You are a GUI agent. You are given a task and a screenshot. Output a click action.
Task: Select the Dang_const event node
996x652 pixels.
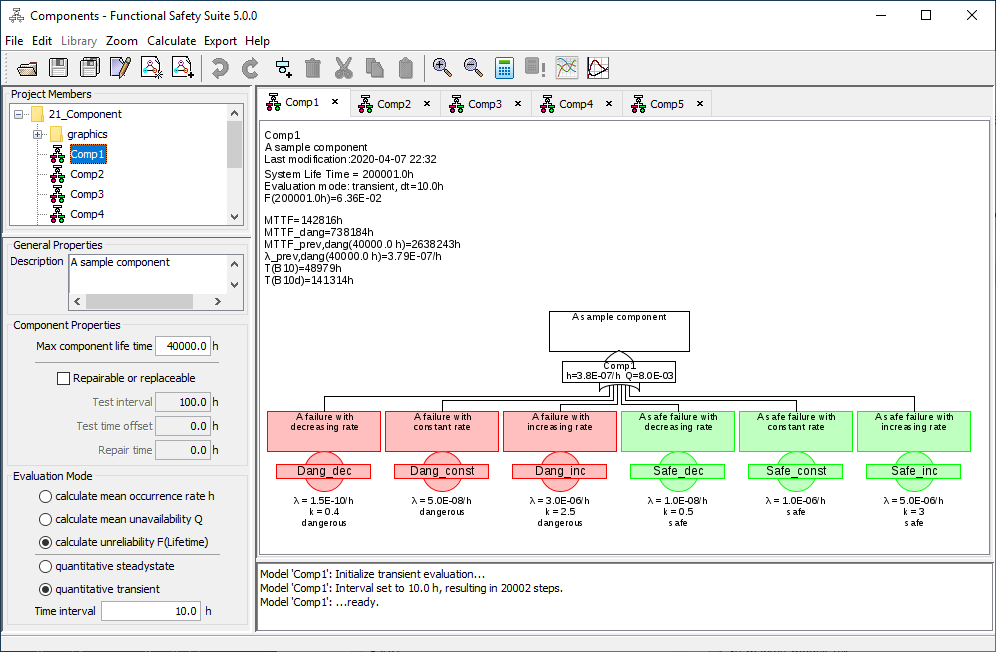pyautogui.click(x=441, y=471)
